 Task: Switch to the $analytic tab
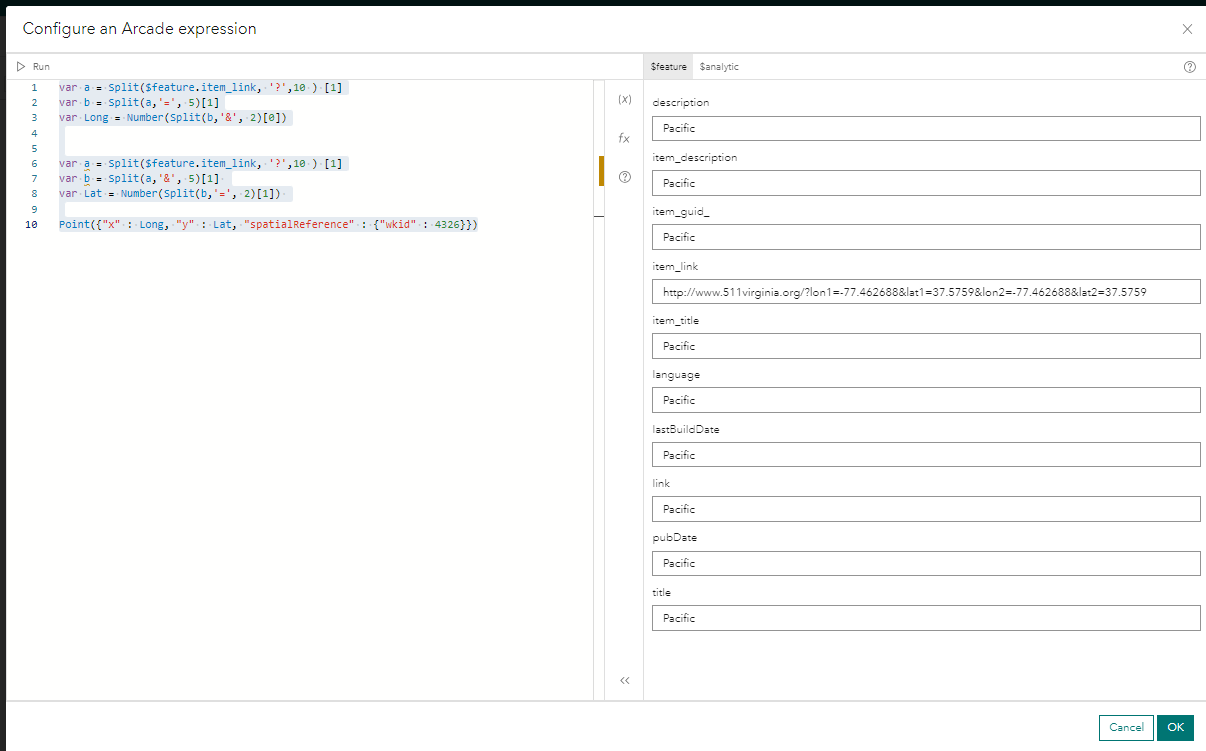click(718, 66)
